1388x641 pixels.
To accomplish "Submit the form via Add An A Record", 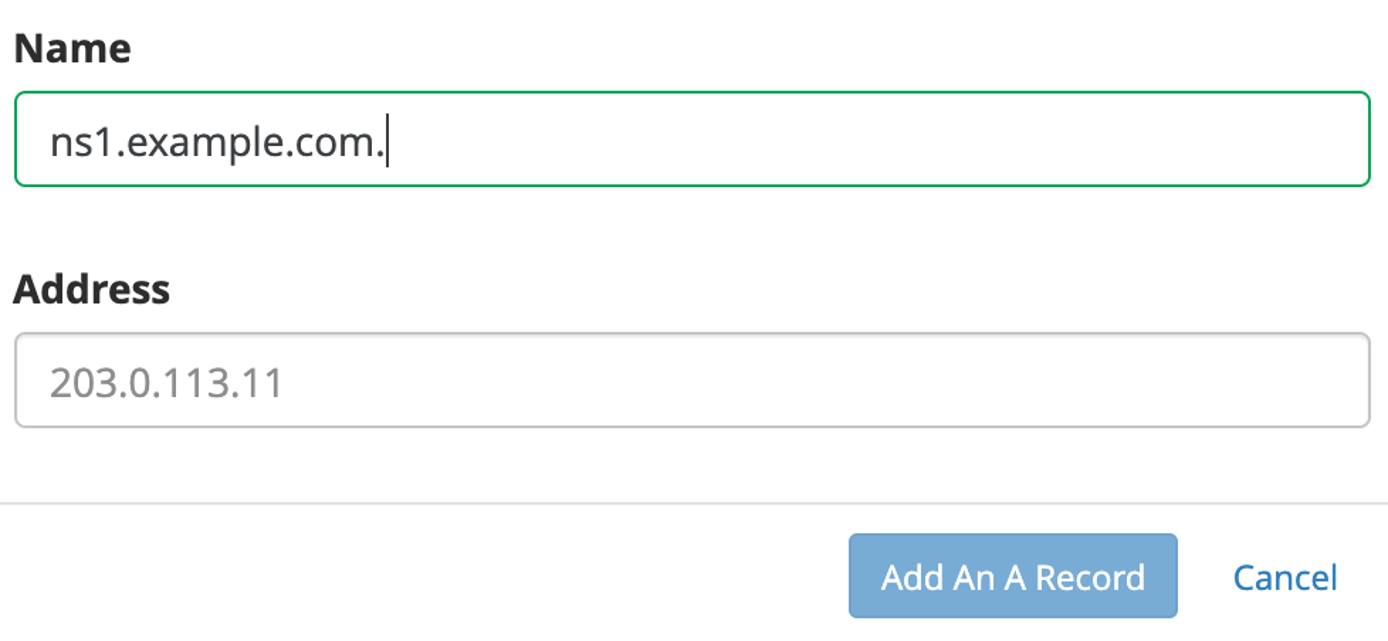I will (x=1013, y=575).
